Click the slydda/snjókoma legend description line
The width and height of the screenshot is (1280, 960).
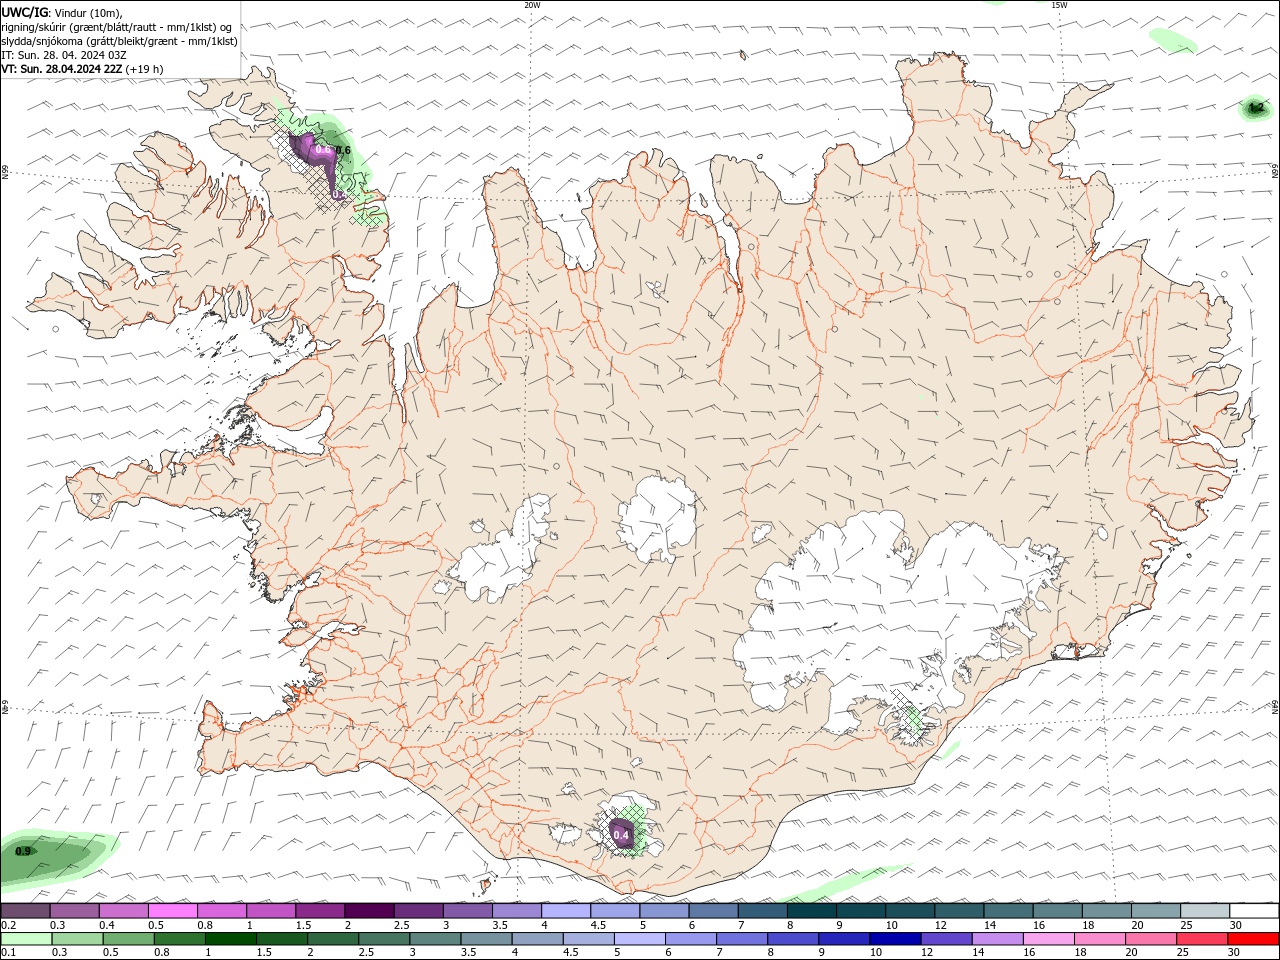[120, 41]
